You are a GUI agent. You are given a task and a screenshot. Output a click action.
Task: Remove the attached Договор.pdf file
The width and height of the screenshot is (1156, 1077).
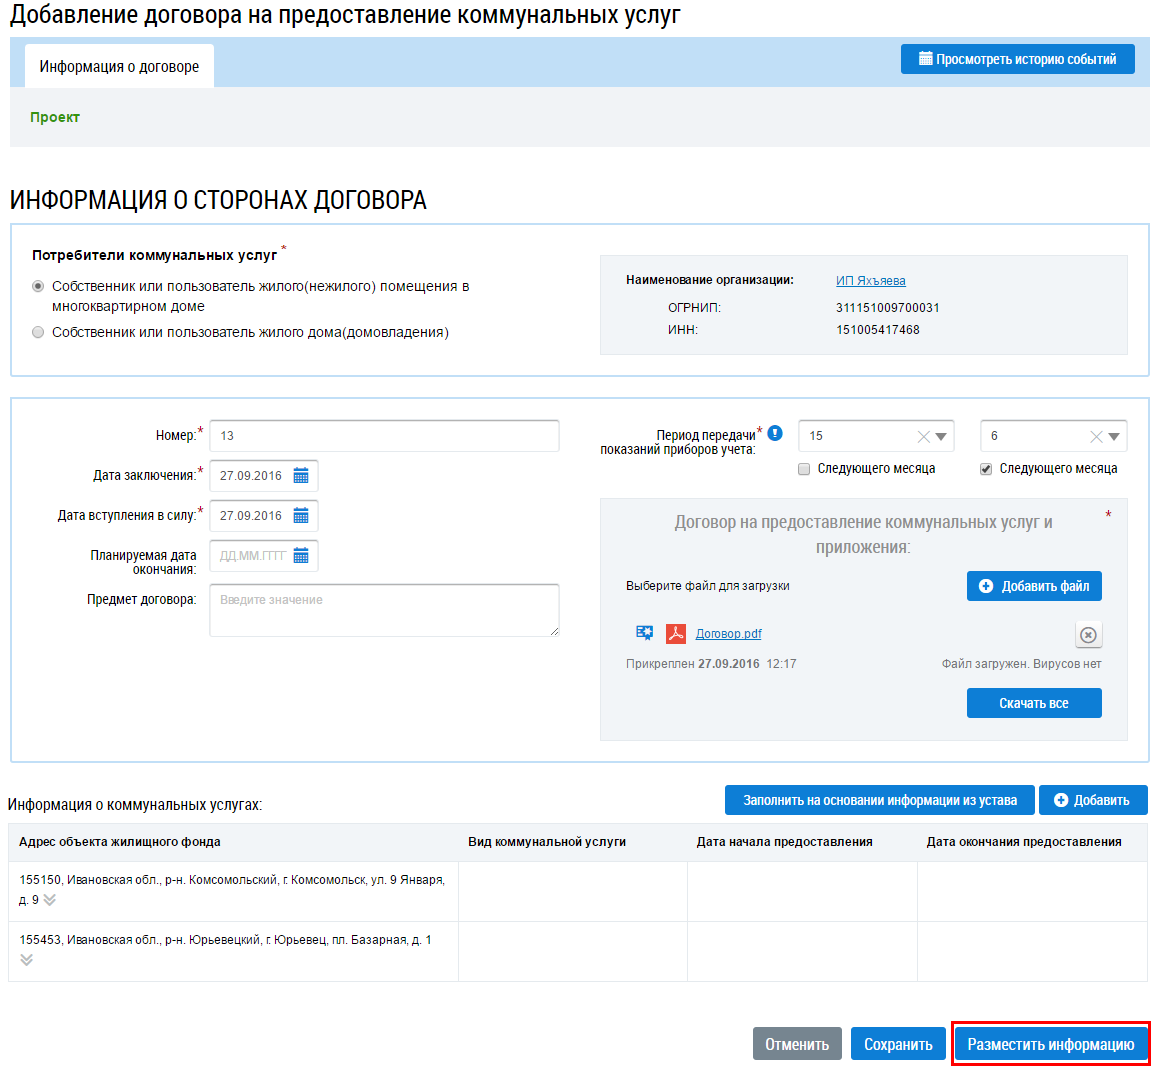pos(1088,635)
